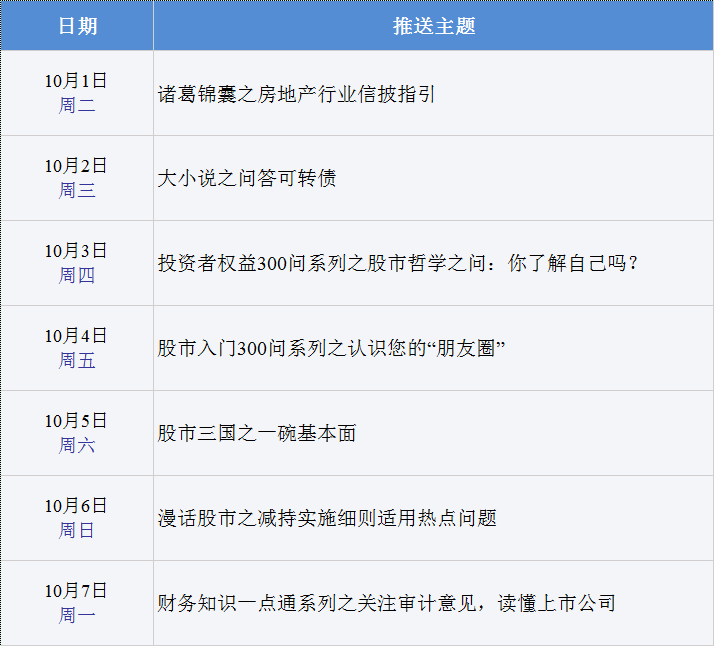Click the 周四 weekday label
714x646 pixels.
point(76,275)
